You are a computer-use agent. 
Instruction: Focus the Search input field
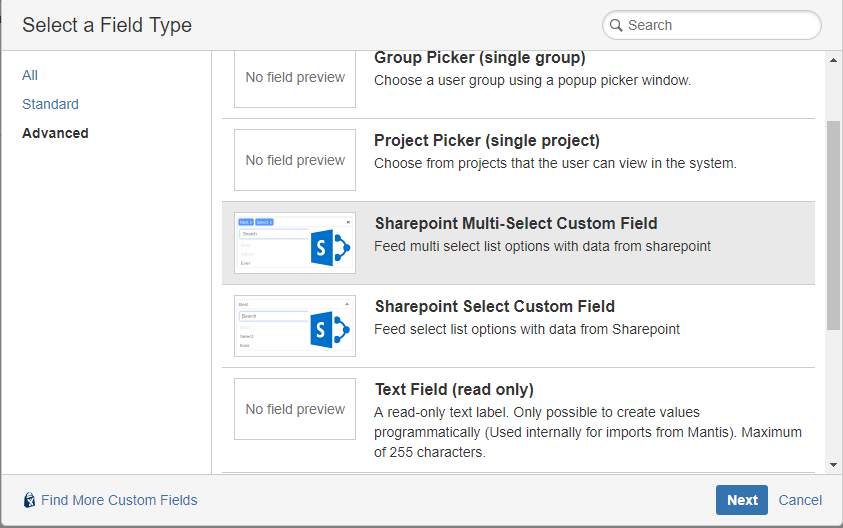point(720,25)
